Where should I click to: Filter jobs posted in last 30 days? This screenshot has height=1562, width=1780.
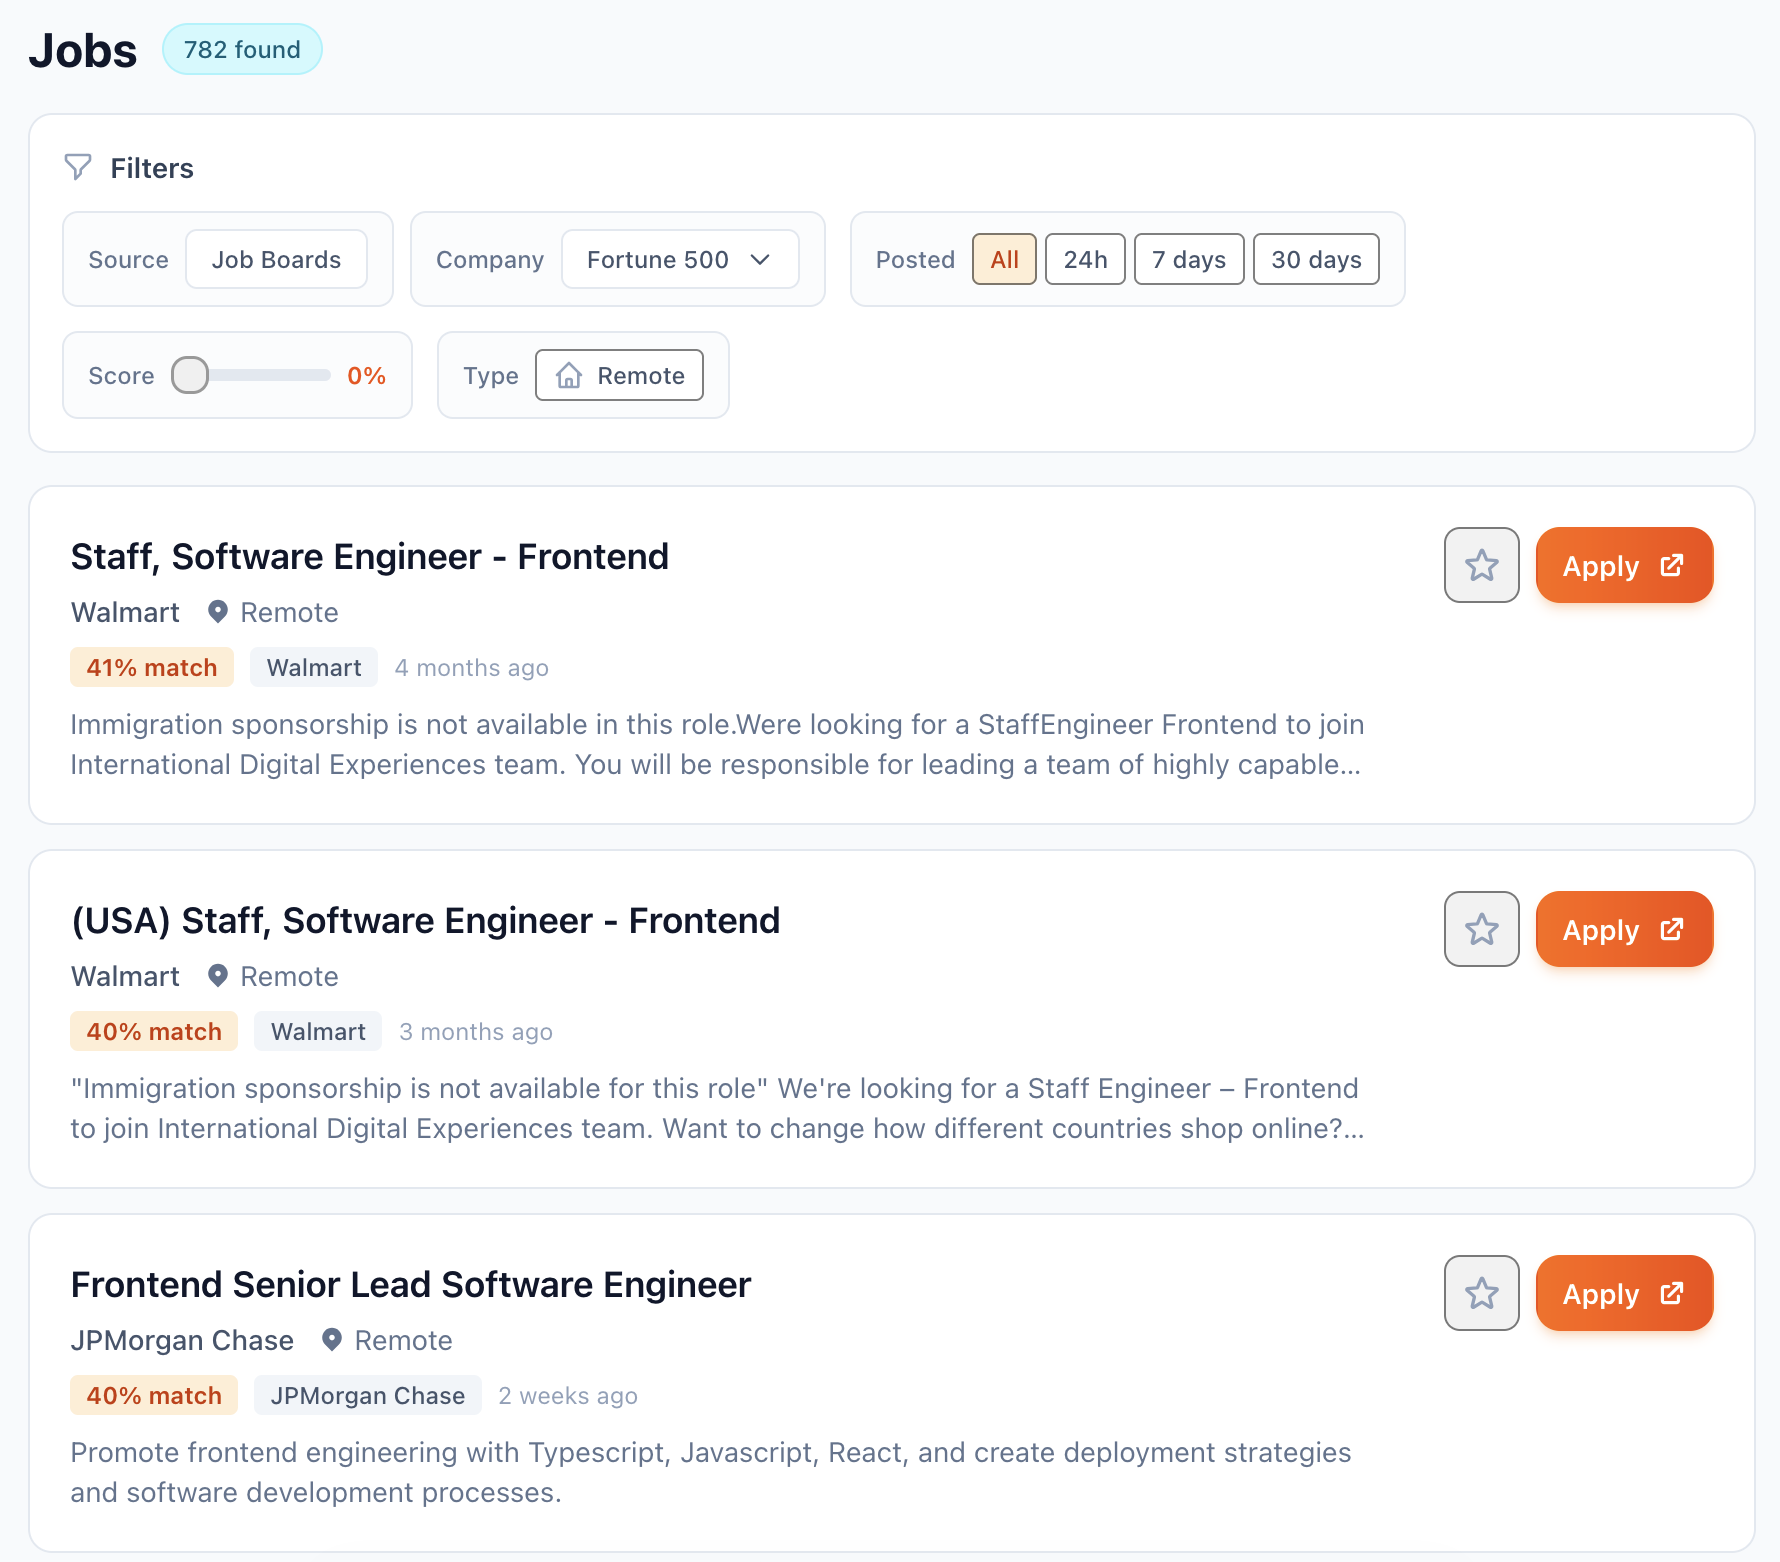tap(1316, 259)
